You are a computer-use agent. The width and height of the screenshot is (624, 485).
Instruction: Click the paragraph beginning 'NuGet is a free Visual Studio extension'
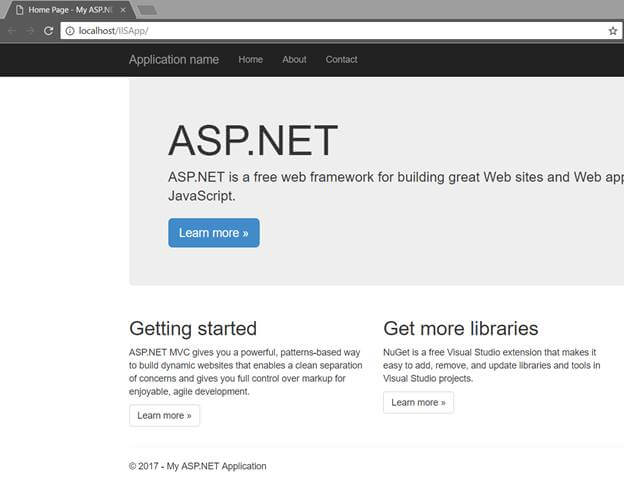(x=491, y=365)
